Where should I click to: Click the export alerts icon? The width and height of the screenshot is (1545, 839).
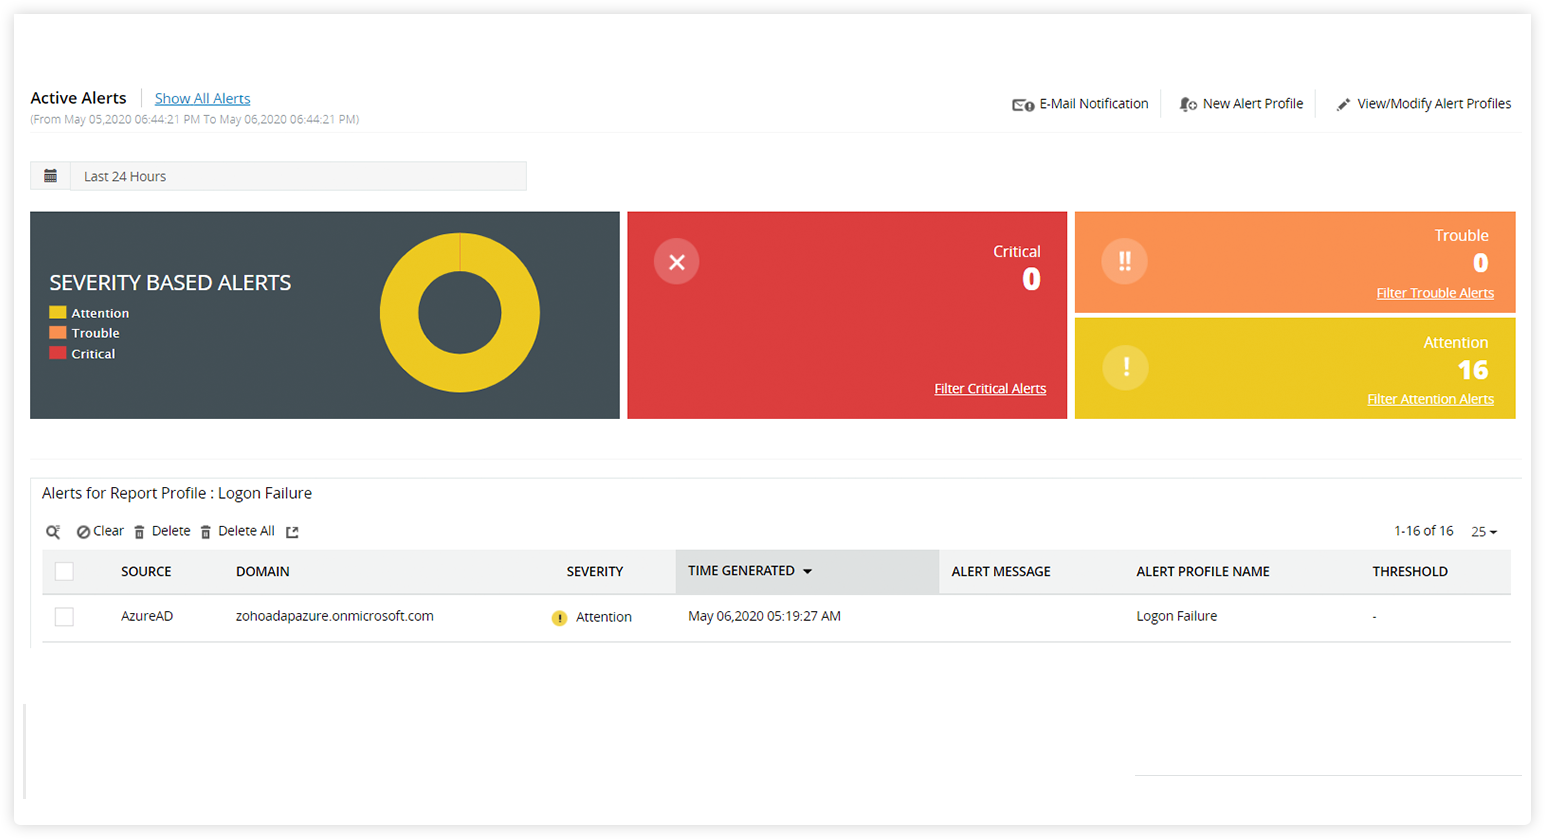(x=292, y=532)
